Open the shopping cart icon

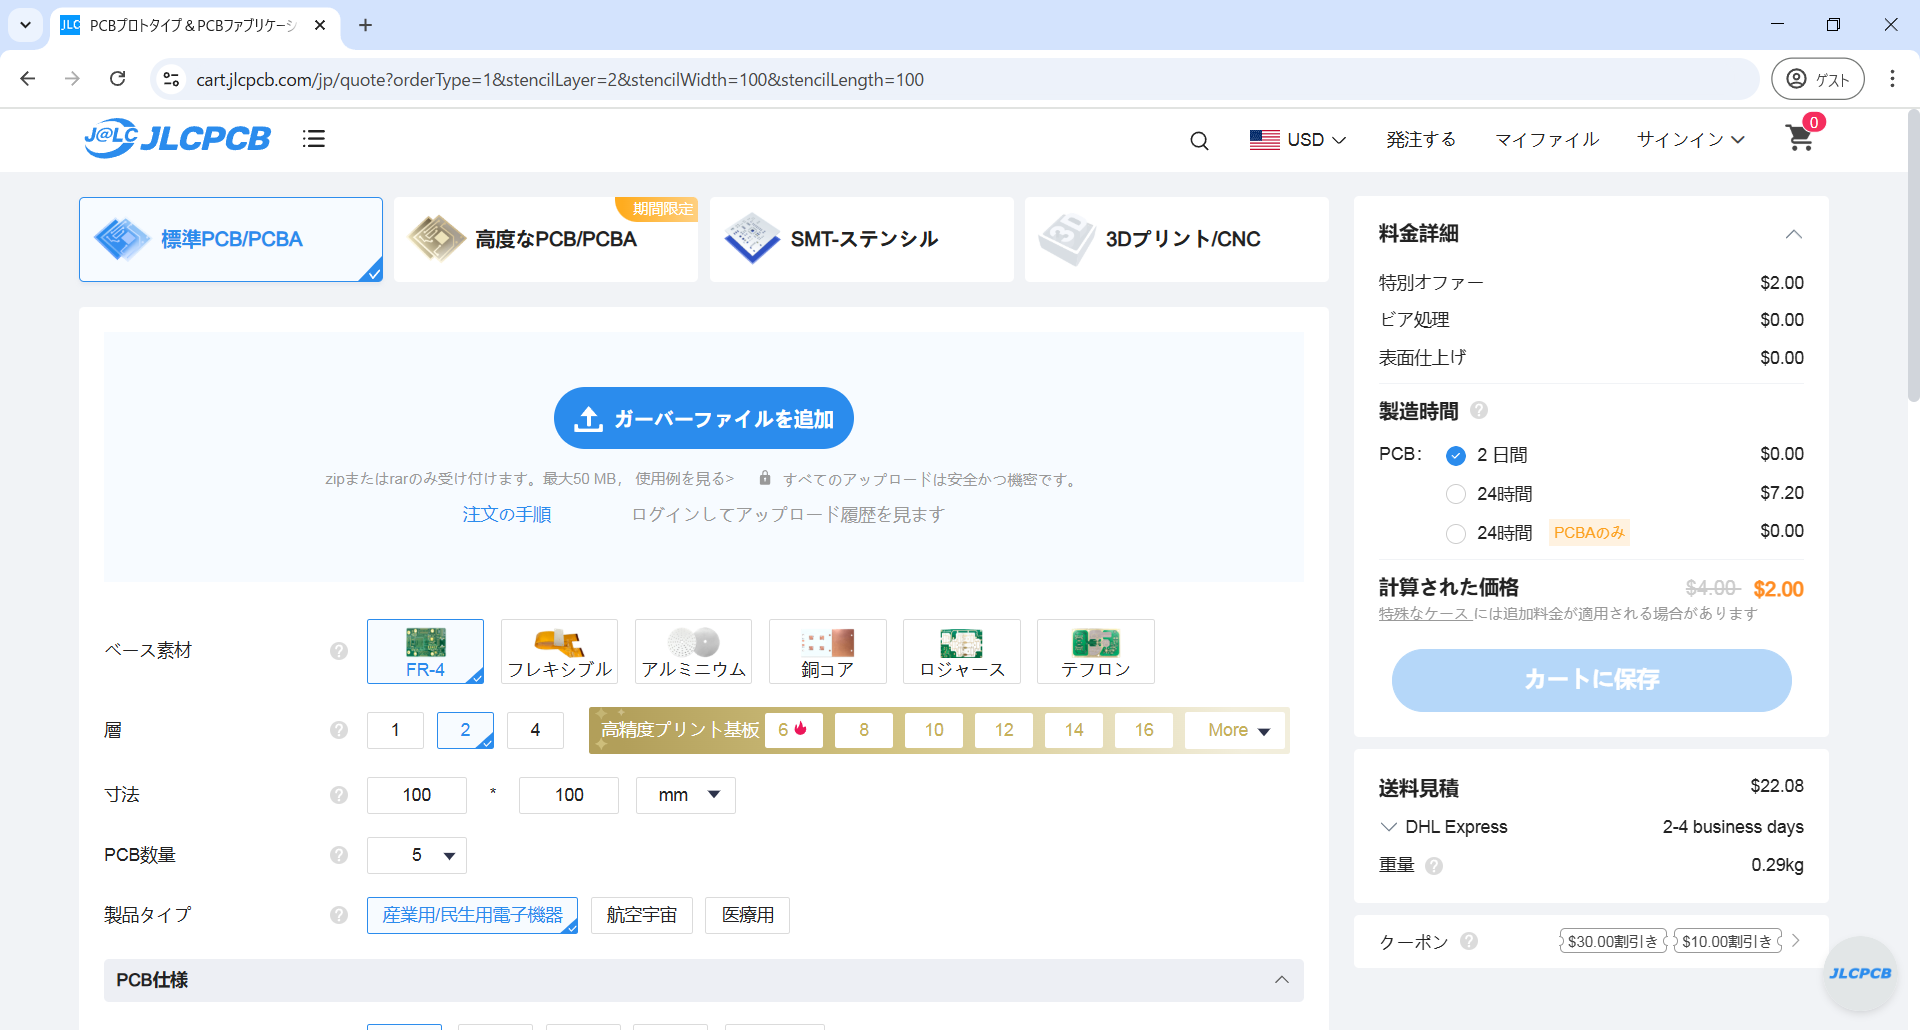[x=1800, y=139]
